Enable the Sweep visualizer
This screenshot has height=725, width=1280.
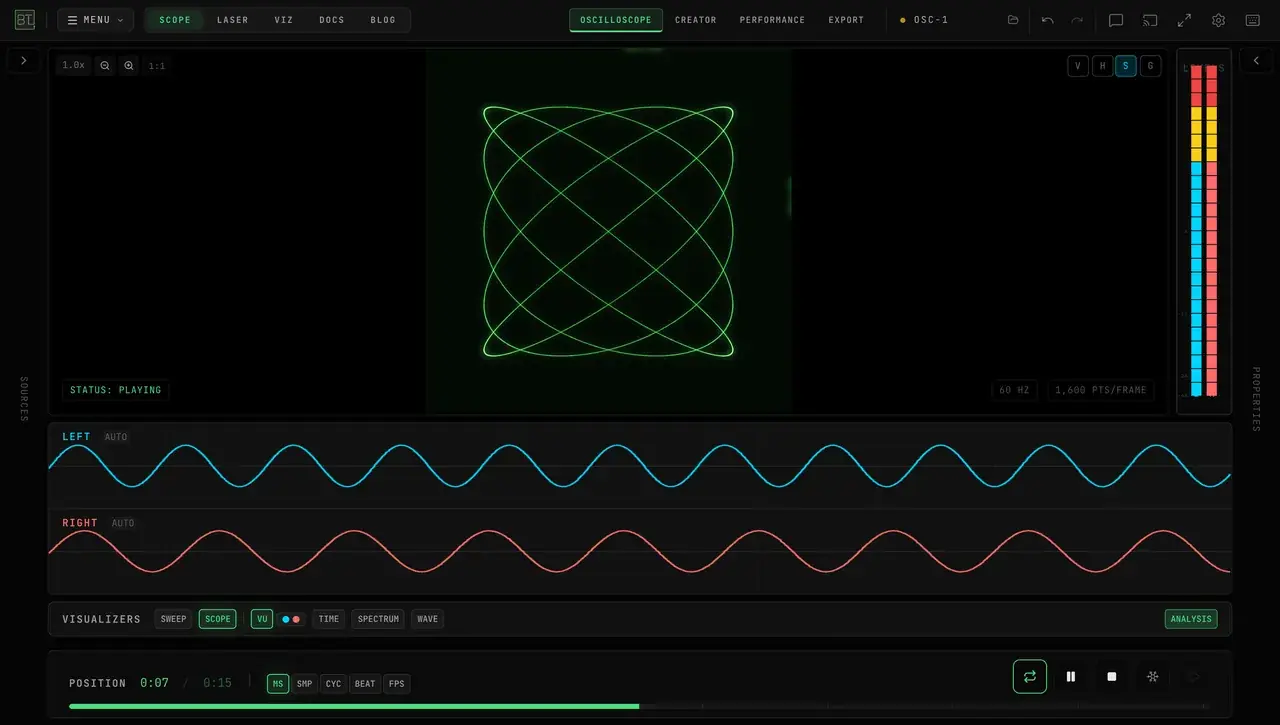coord(174,619)
